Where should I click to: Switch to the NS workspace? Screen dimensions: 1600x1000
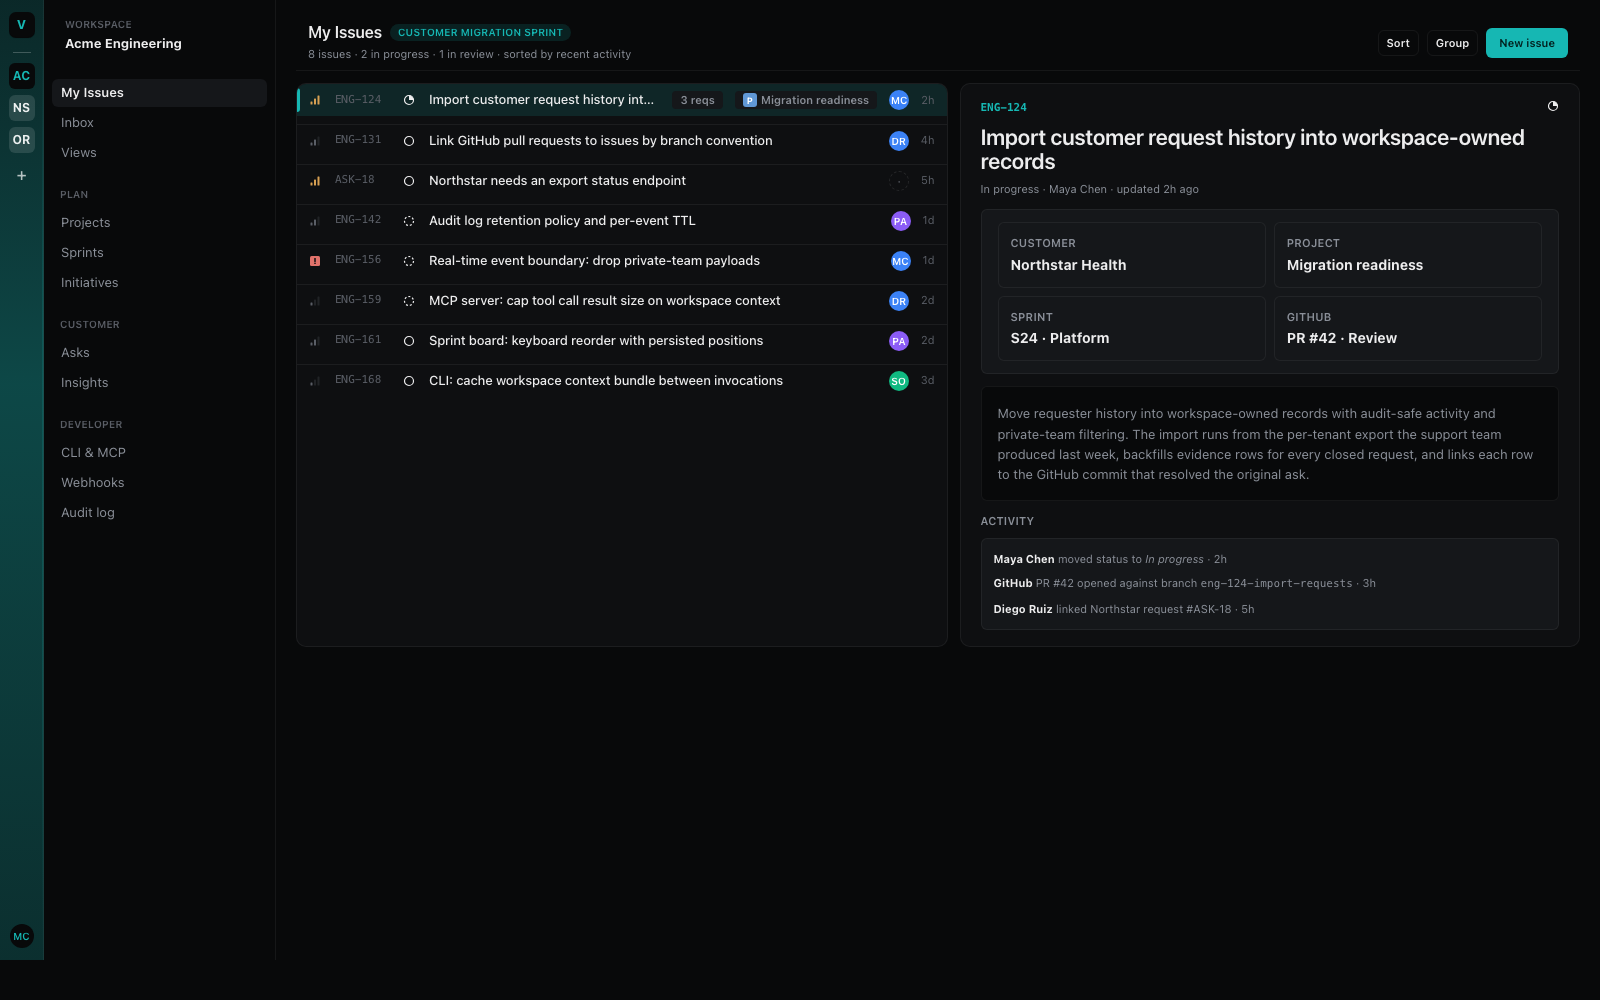coord(21,108)
